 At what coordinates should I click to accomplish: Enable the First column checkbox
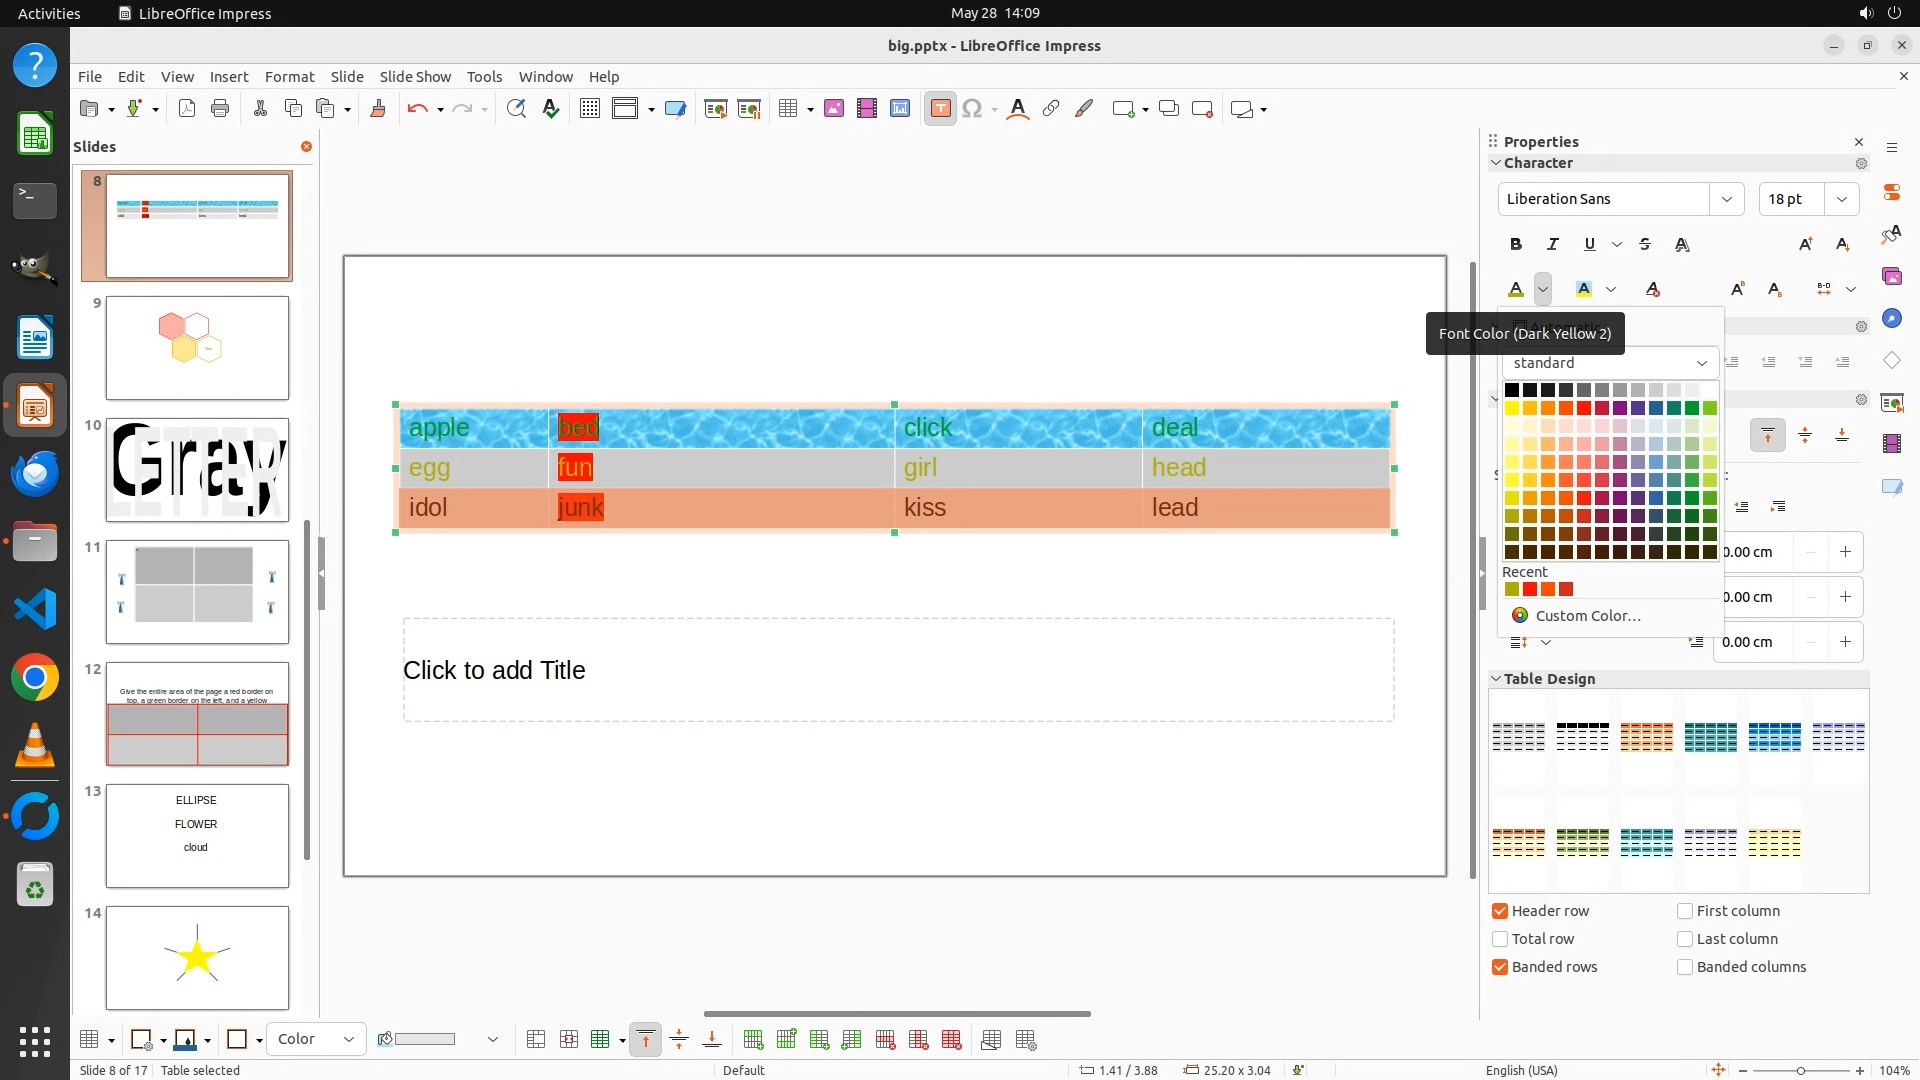point(1685,911)
